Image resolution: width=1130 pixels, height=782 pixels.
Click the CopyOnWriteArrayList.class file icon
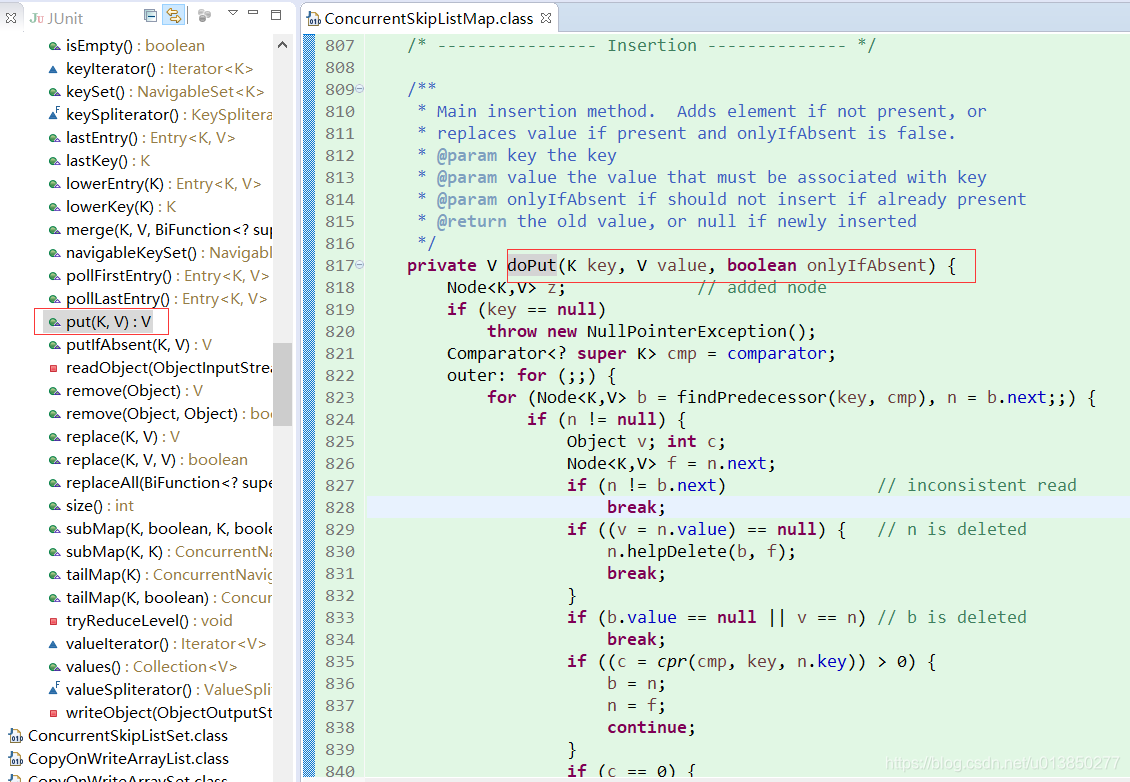click(x=16, y=760)
